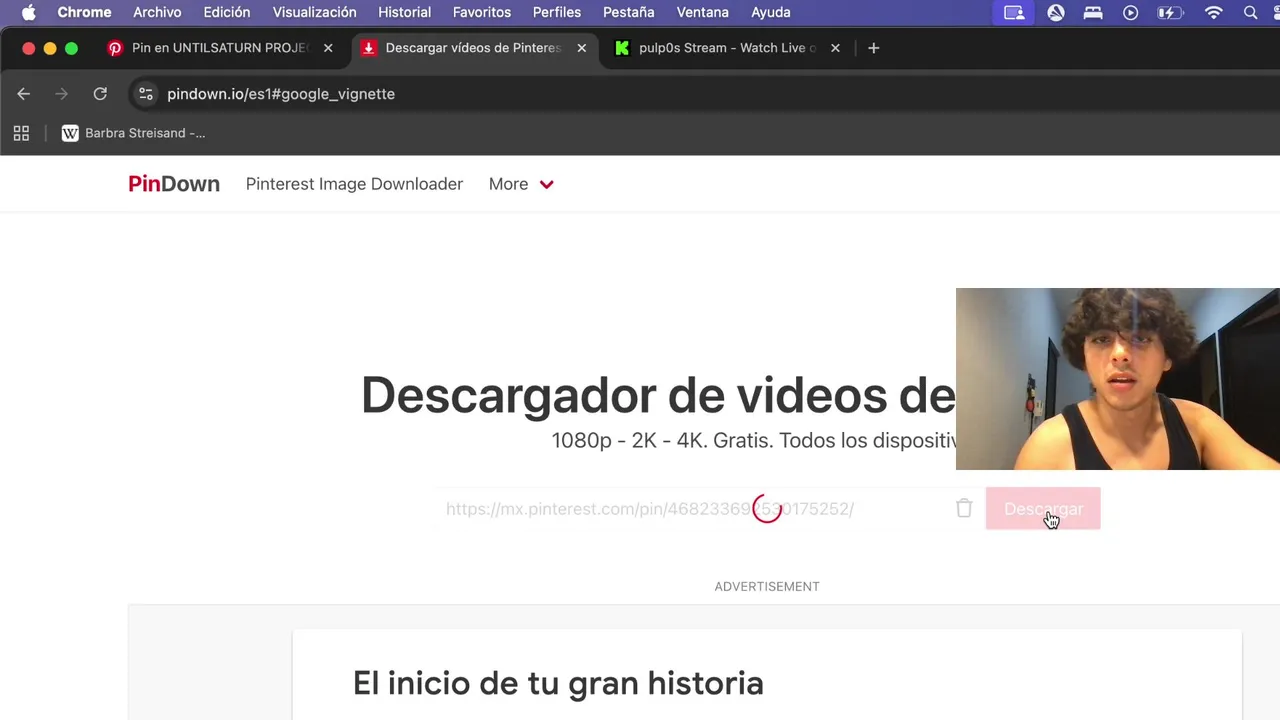This screenshot has width=1280, height=720.
Task: Switch to the Pin en UNTILSATURN tab
Action: click(221, 48)
